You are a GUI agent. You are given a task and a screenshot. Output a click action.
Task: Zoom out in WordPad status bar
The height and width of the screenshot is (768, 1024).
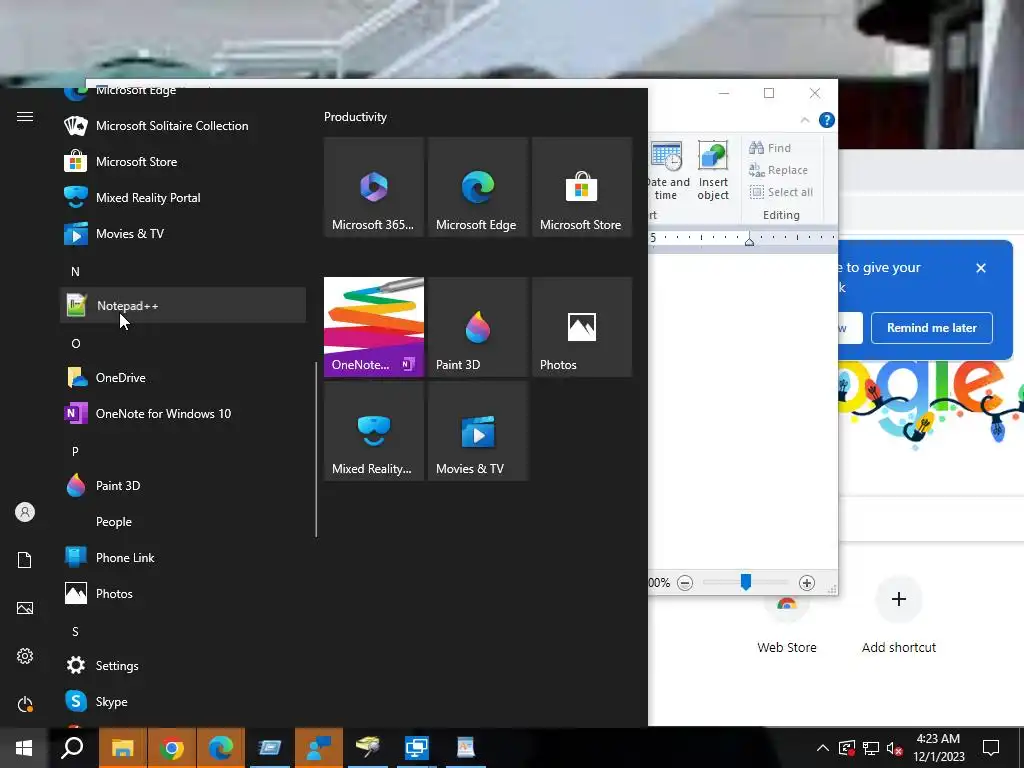684,583
